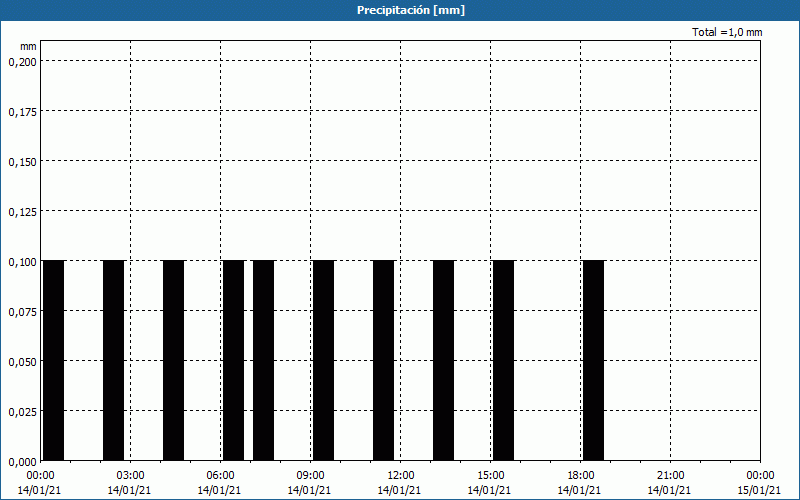Viewport: 800px width, 500px height.
Task: Click the 0,150 y-axis label
Action: pos(22,162)
